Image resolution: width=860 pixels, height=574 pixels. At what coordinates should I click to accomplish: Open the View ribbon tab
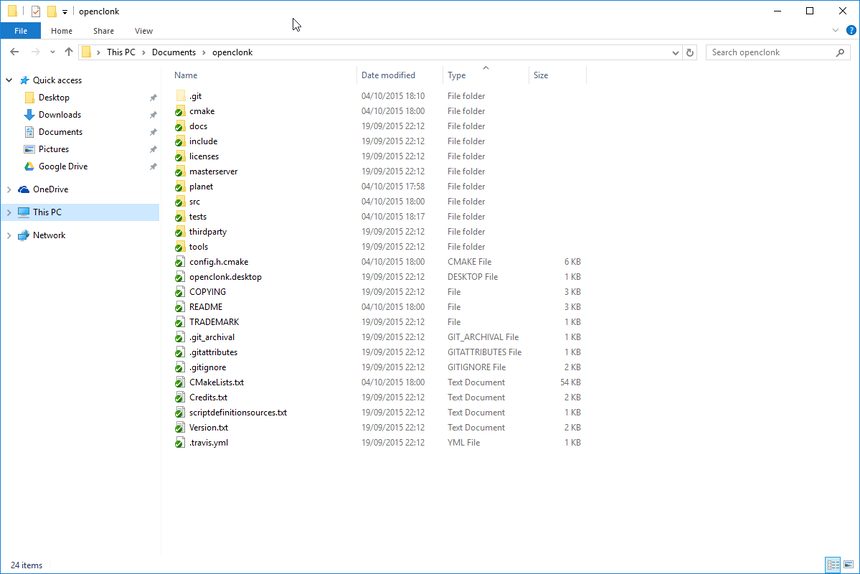[x=144, y=31]
